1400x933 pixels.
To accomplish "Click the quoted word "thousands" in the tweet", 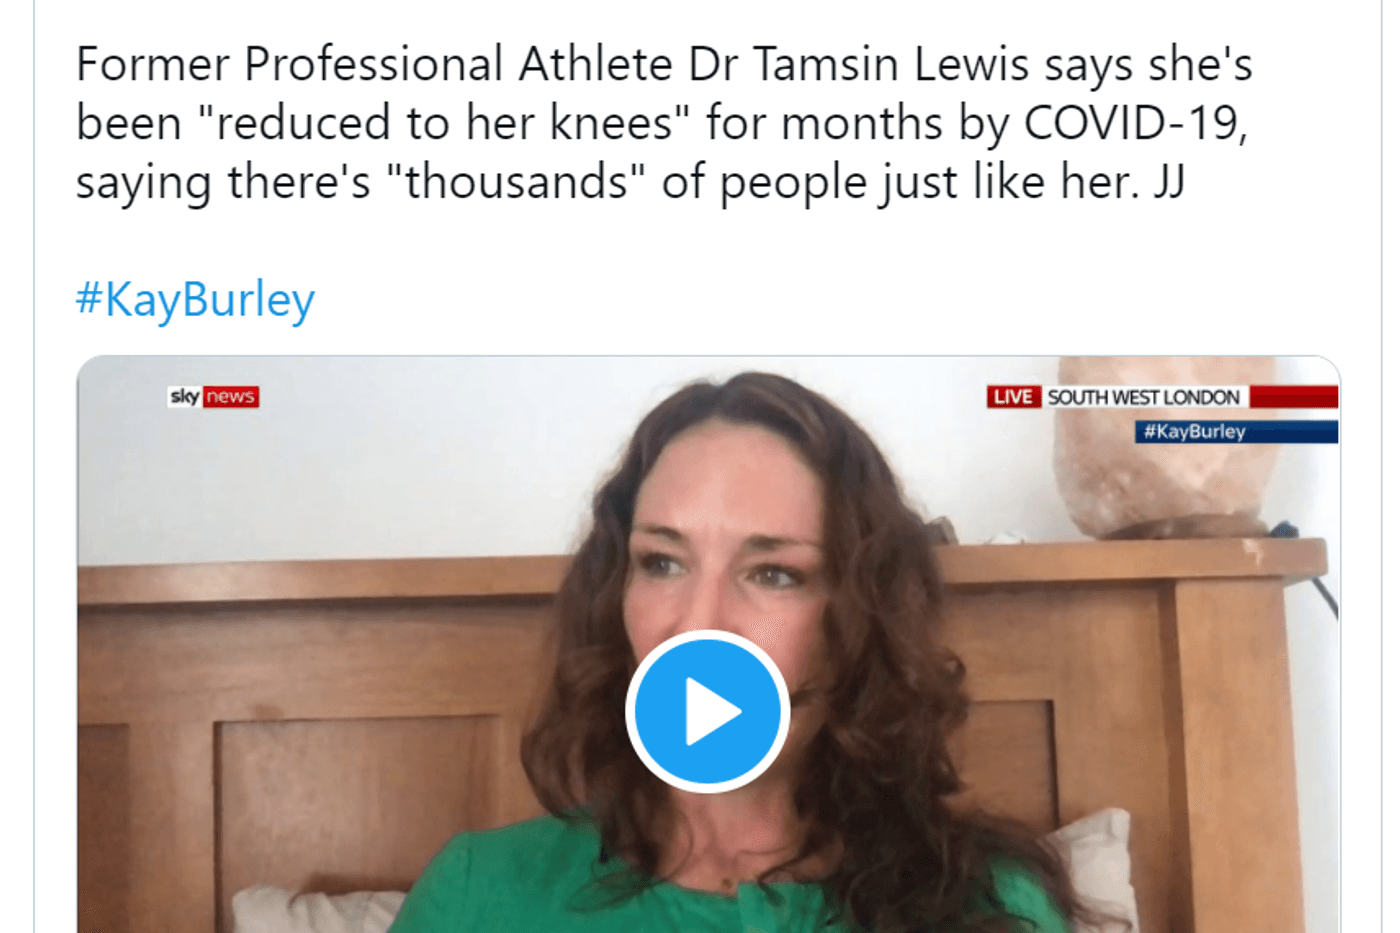I will 516,183.
